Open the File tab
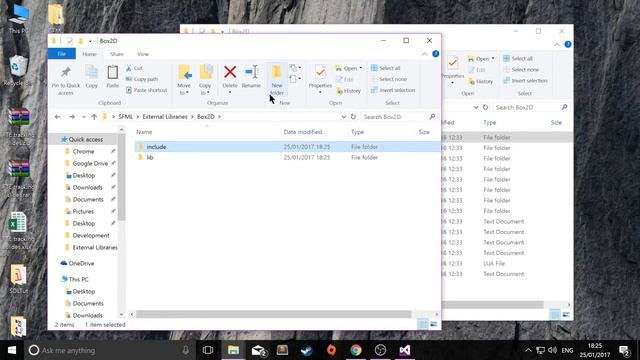 (62, 54)
